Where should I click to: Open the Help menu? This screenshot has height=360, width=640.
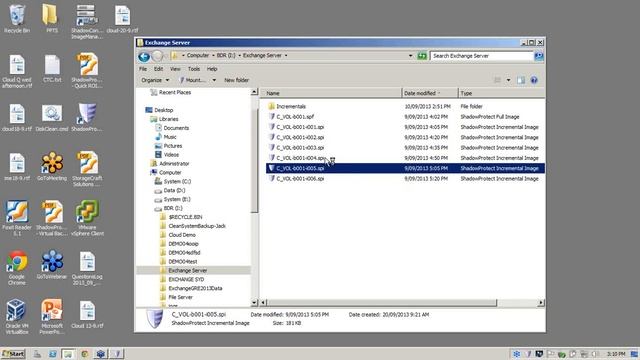click(x=212, y=69)
